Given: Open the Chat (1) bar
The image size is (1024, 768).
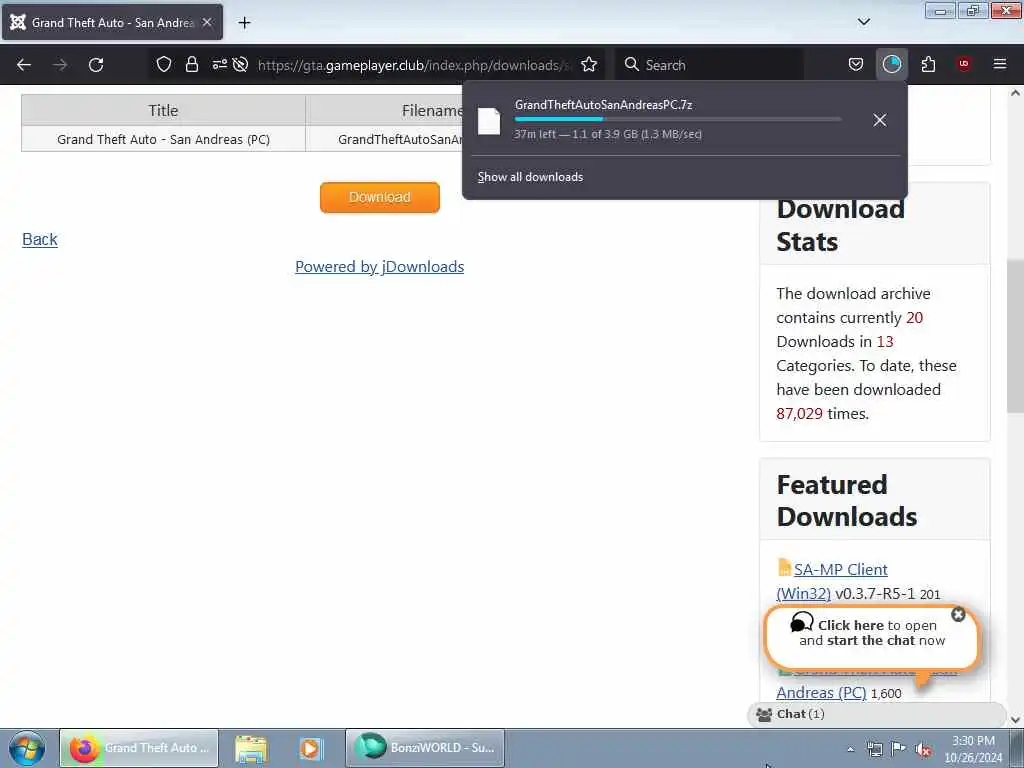Looking at the screenshot, I should click(876, 714).
